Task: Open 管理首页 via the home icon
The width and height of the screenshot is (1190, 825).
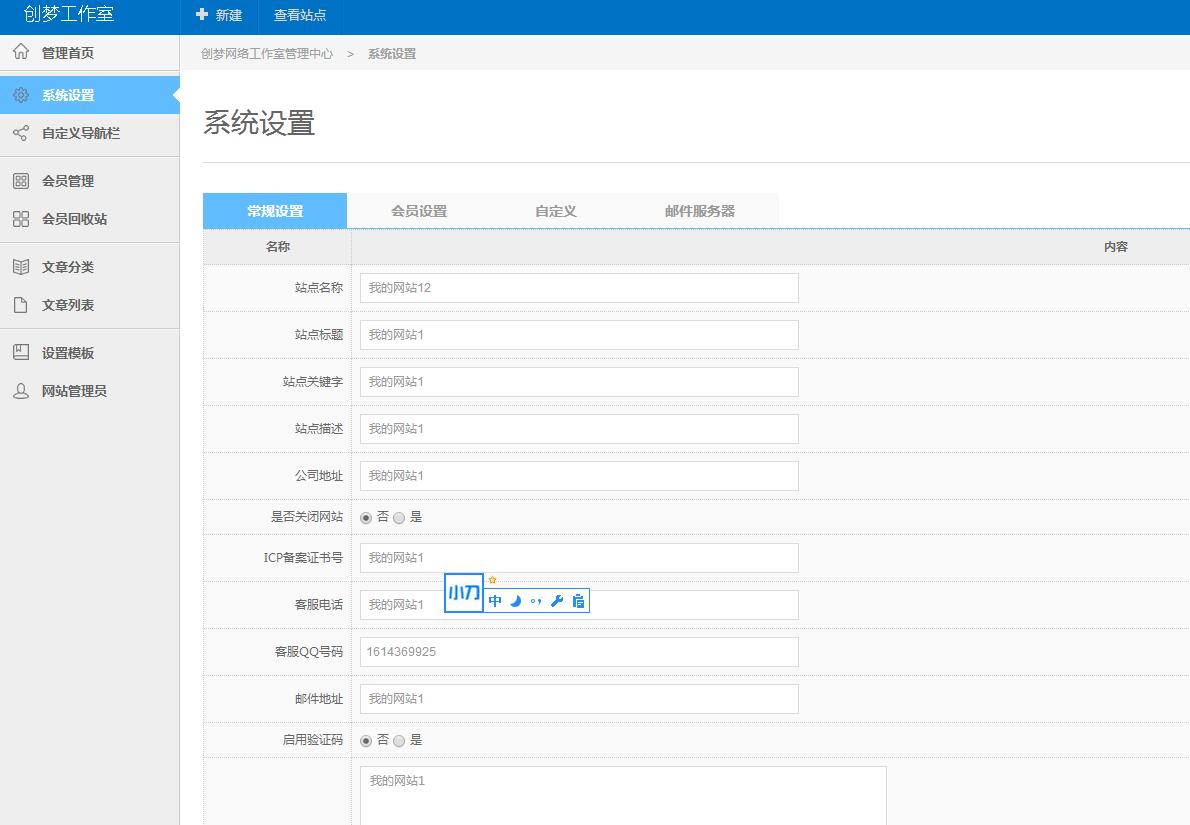Action: 20,52
